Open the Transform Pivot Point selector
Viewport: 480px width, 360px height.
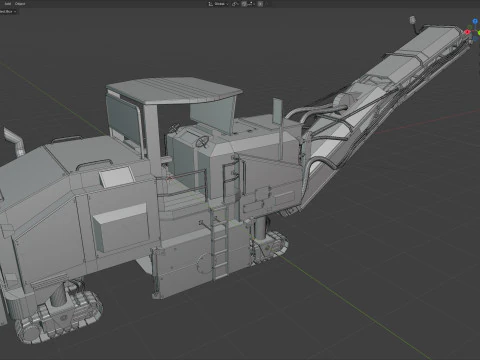[235, 4]
